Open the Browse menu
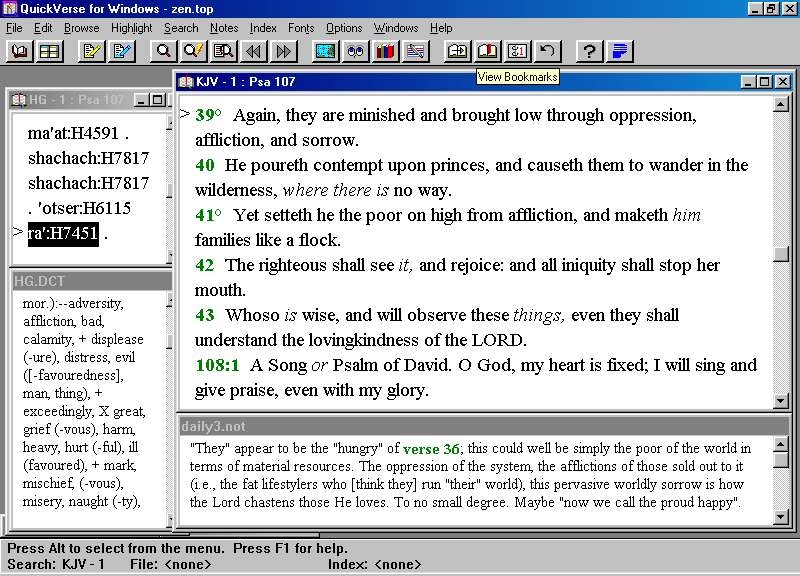800x576 pixels. (82, 28)
